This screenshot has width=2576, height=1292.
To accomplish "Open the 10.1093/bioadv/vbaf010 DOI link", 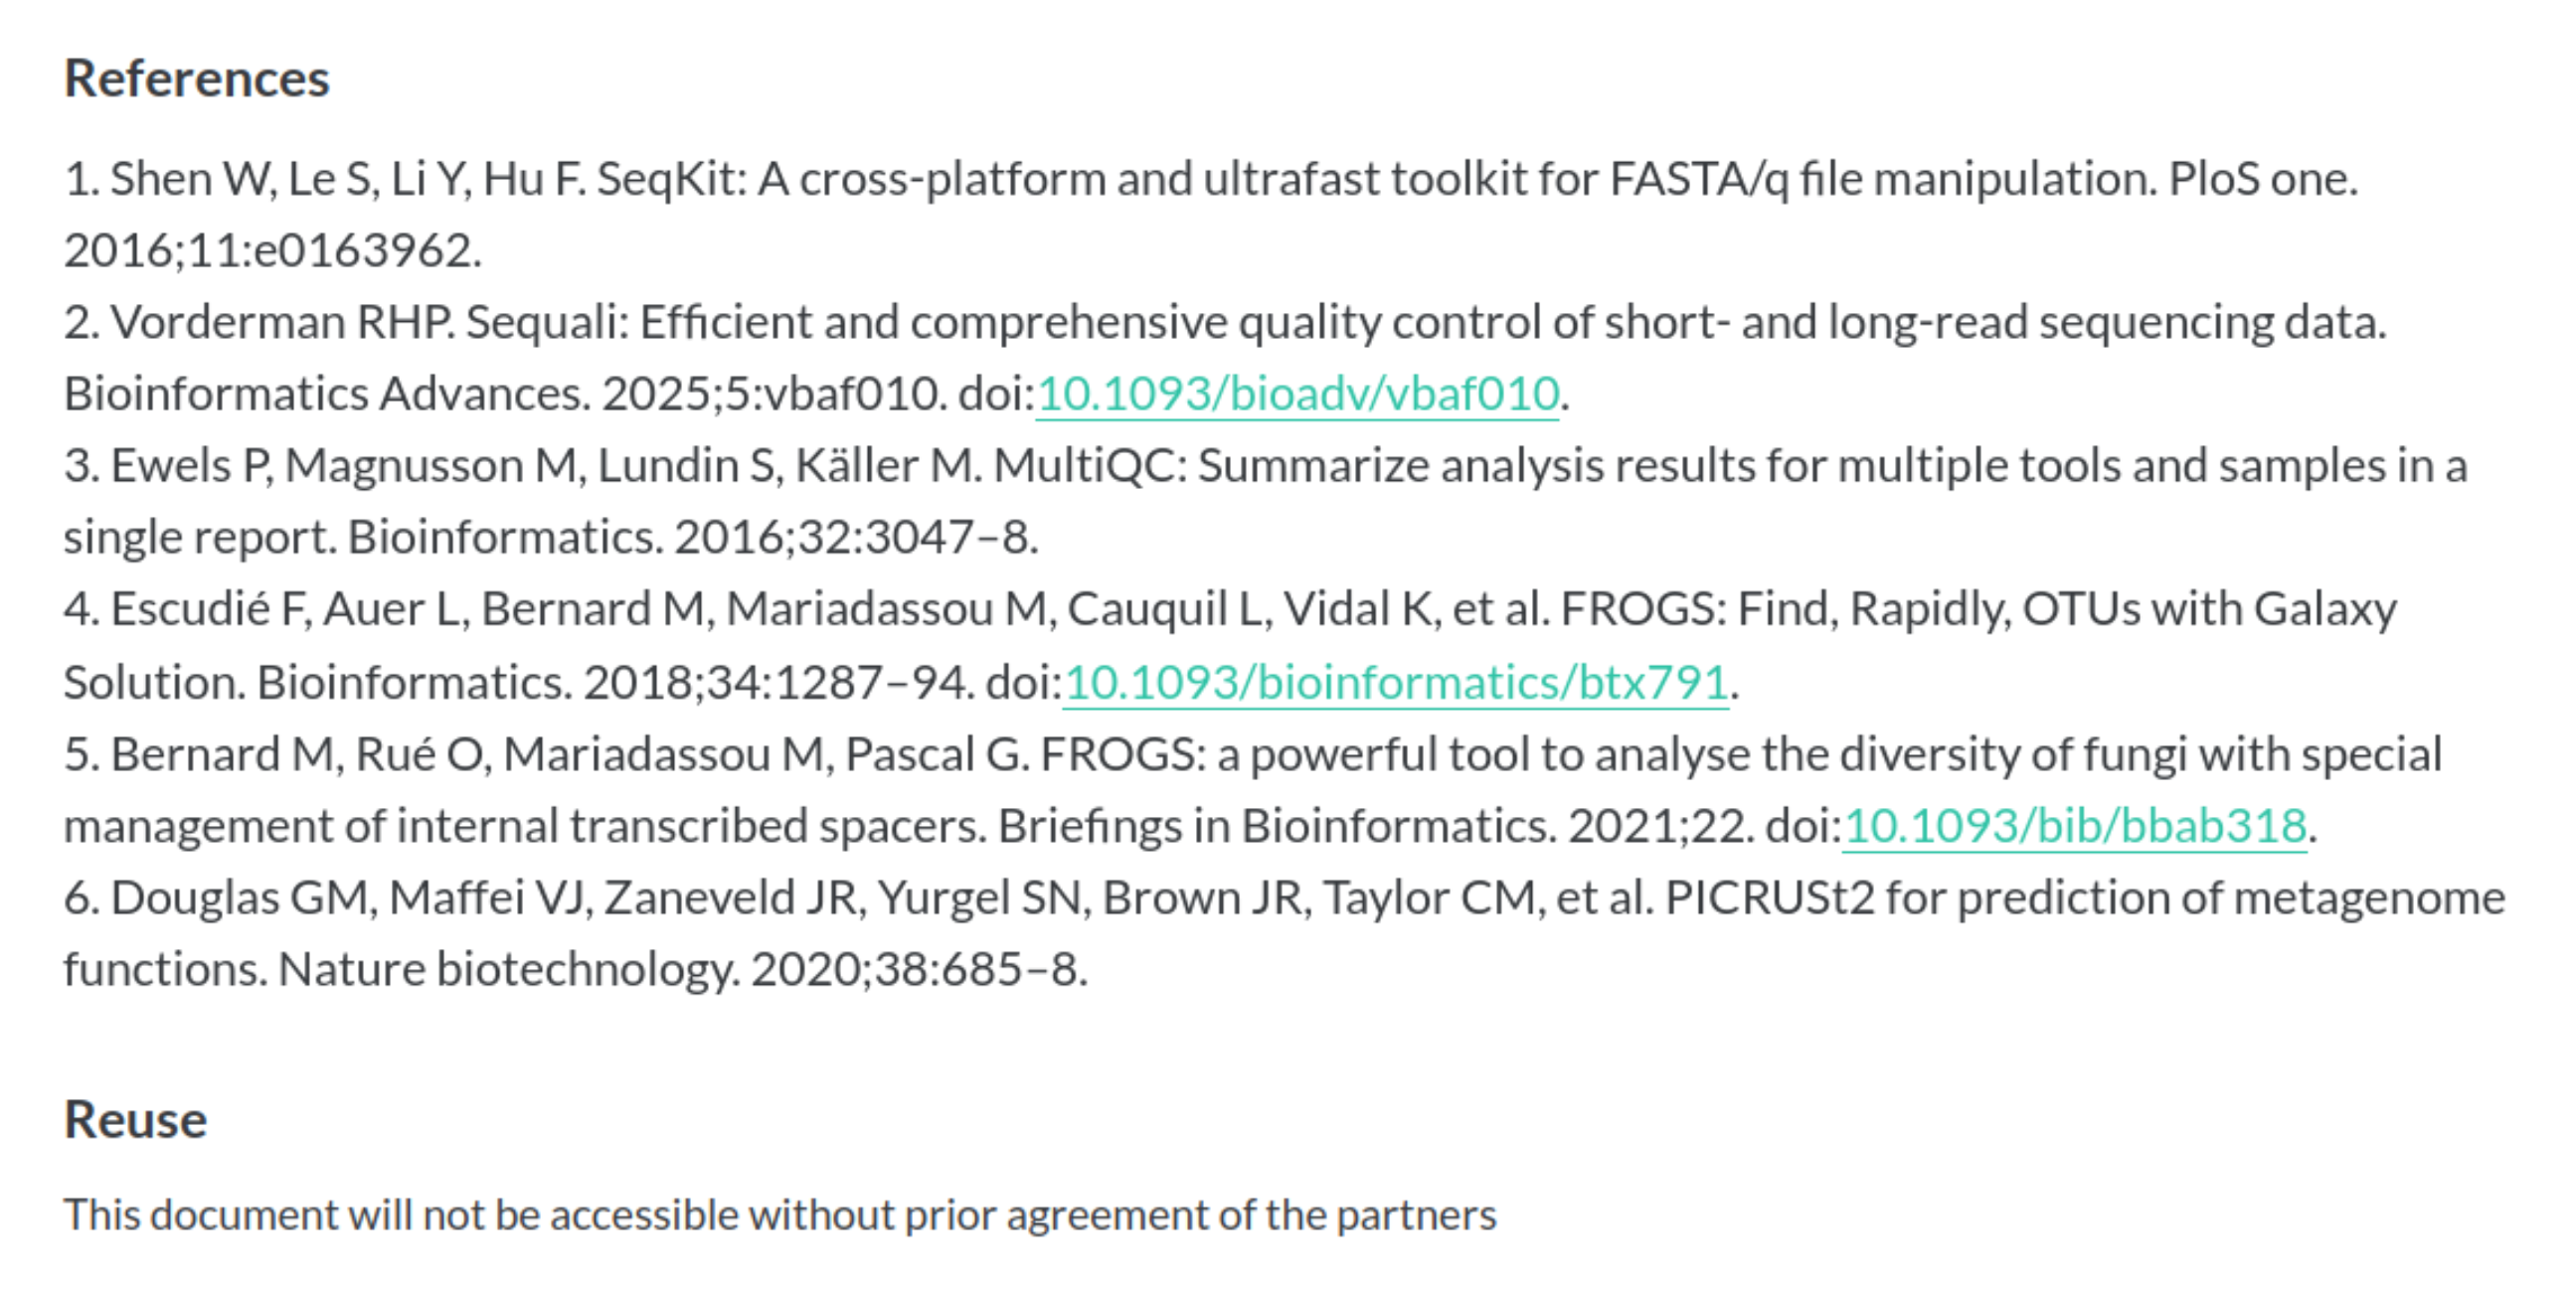I will pos(1297,393).
